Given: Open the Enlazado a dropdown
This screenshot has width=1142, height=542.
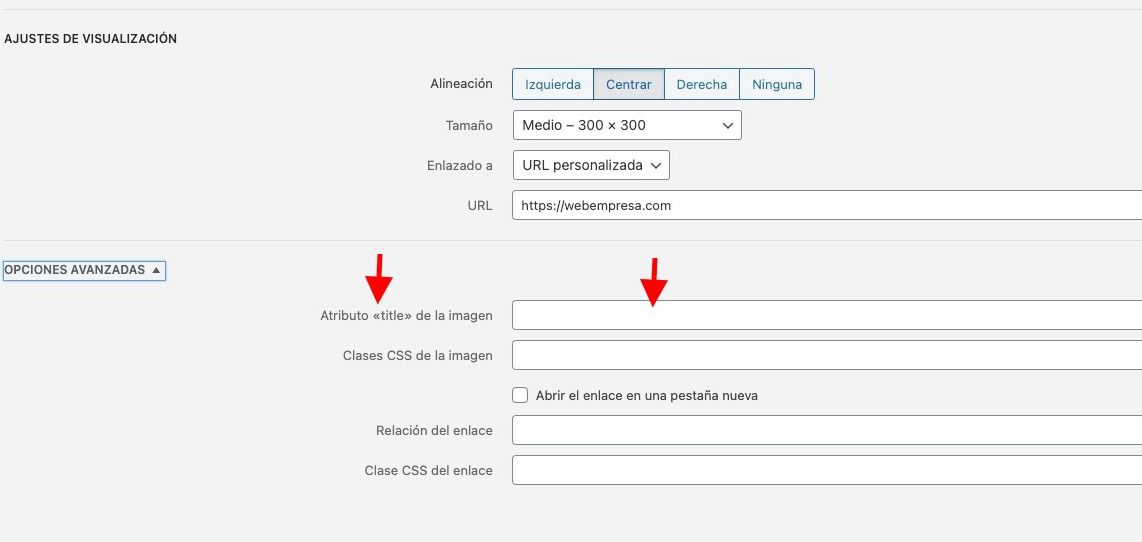Looking at the screenshot, I should point(591,165).
